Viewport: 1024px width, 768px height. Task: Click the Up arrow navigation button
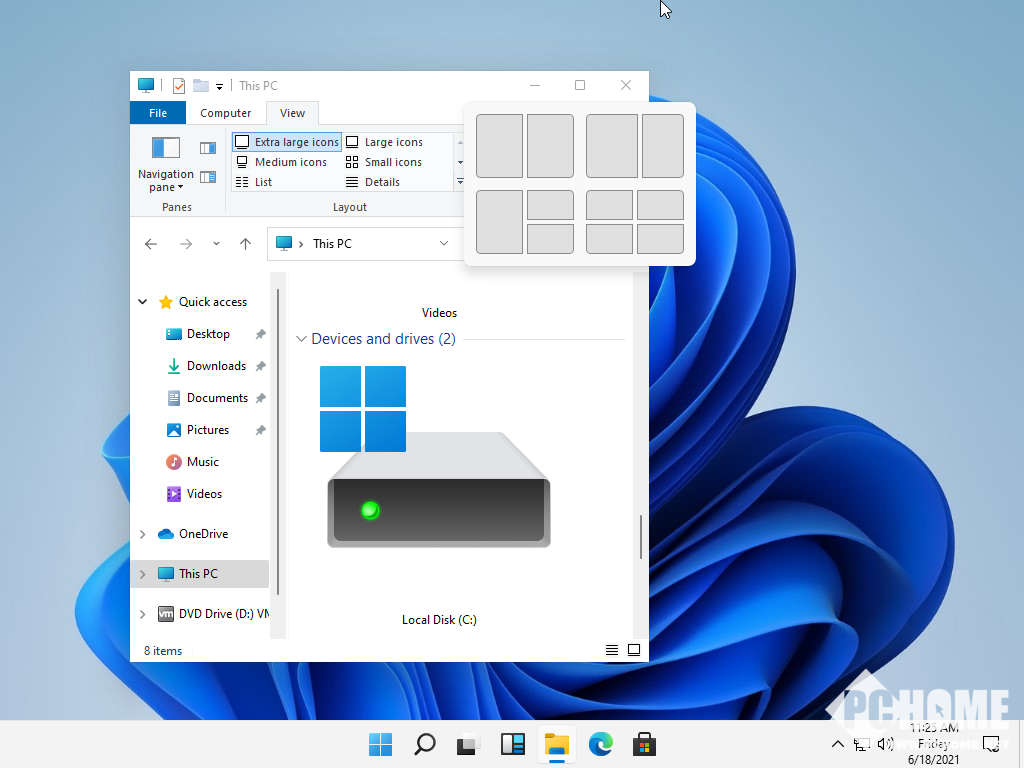(245, 244)
